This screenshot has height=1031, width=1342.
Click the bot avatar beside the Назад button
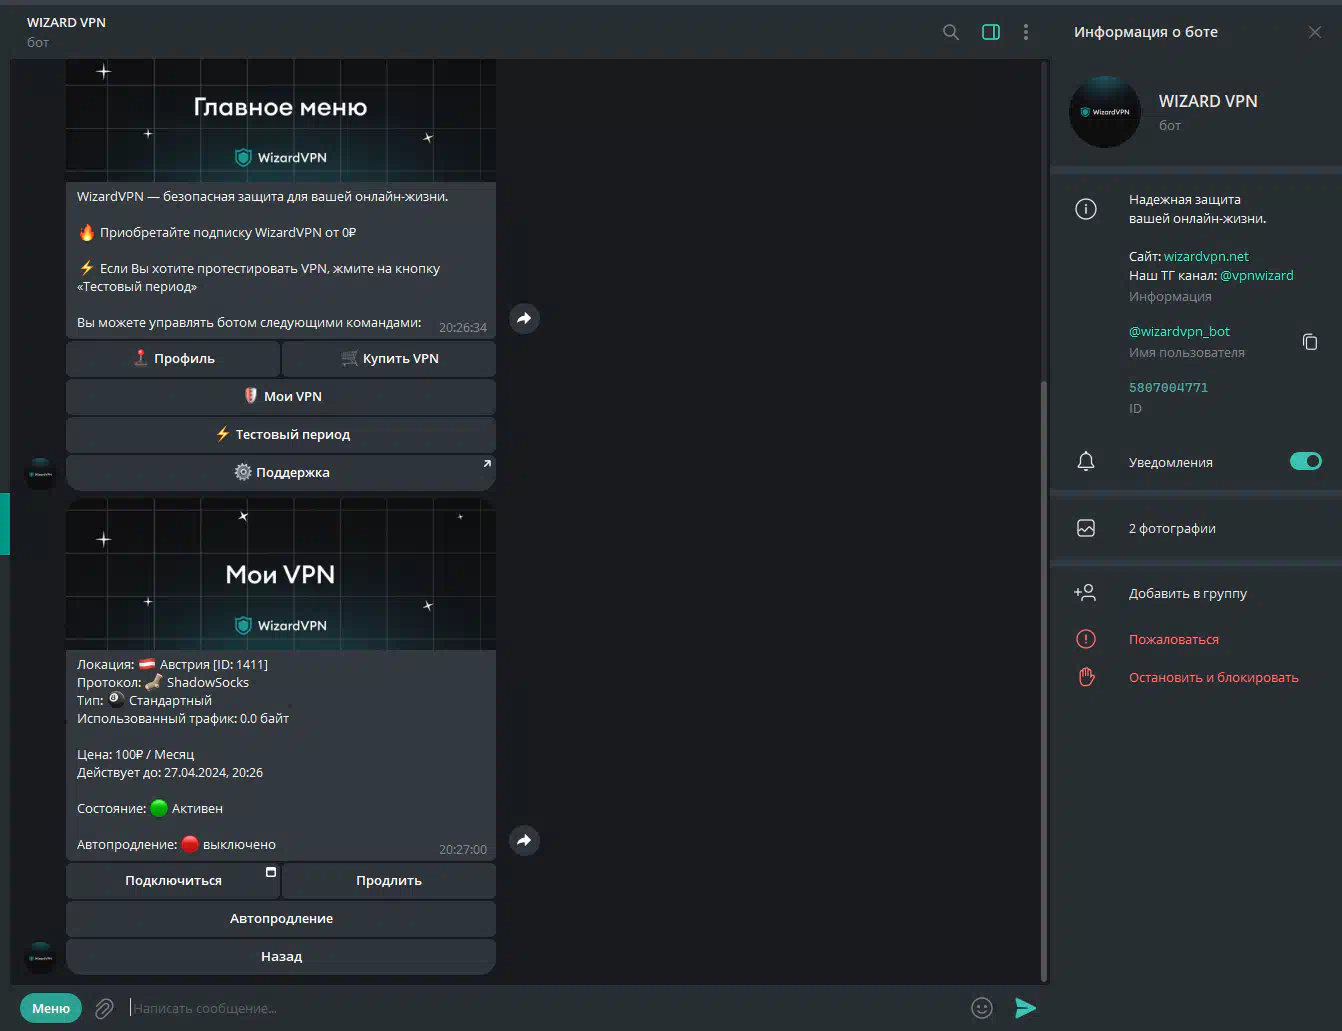point(40,957)
